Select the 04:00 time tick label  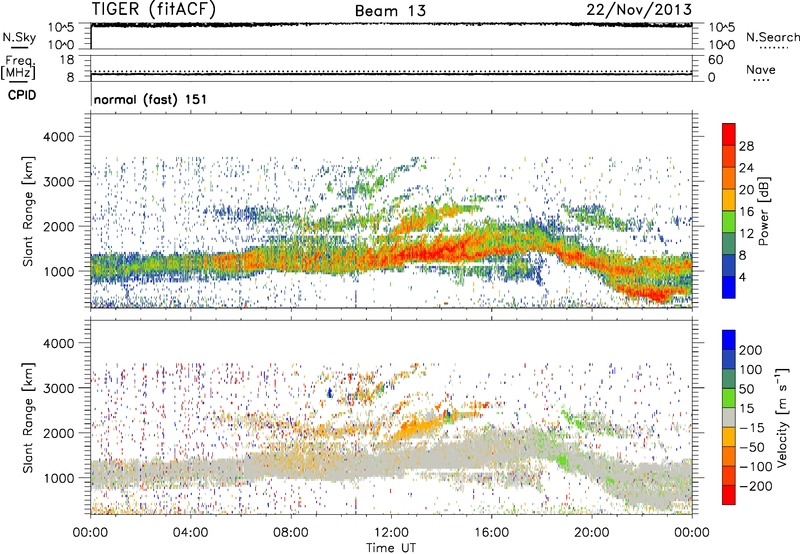click(190, 533)
